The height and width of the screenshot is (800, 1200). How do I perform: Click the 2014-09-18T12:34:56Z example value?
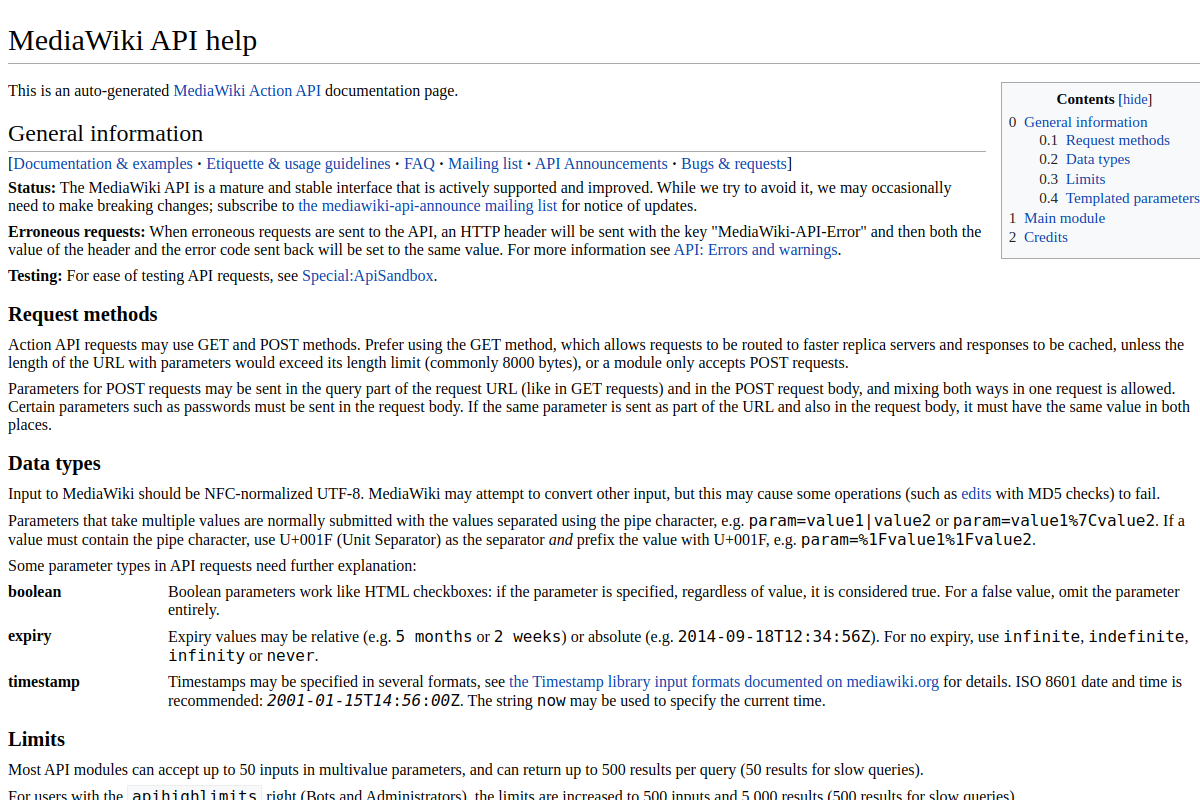coord(776,636)
